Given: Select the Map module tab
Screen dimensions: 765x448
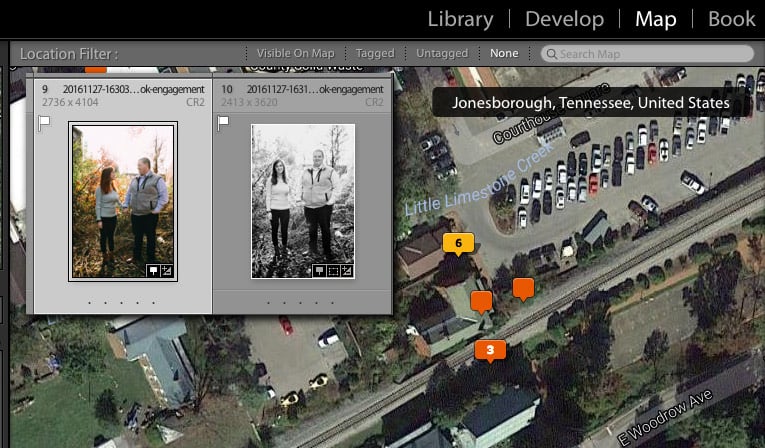Looking at the screenshot, I should click(655, 19).
